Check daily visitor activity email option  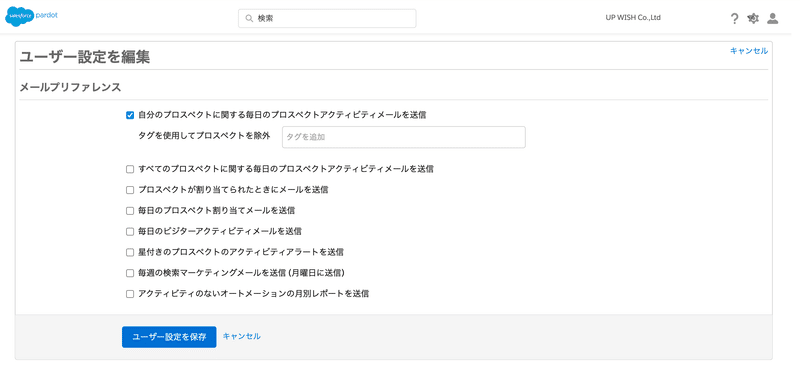click(130, 231)
